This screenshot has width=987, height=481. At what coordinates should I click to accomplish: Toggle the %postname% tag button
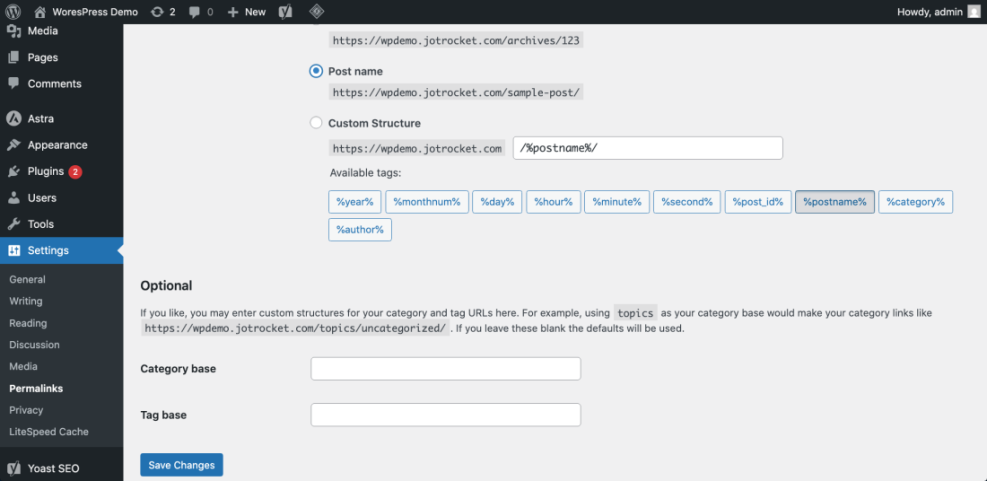coord(835,202)
